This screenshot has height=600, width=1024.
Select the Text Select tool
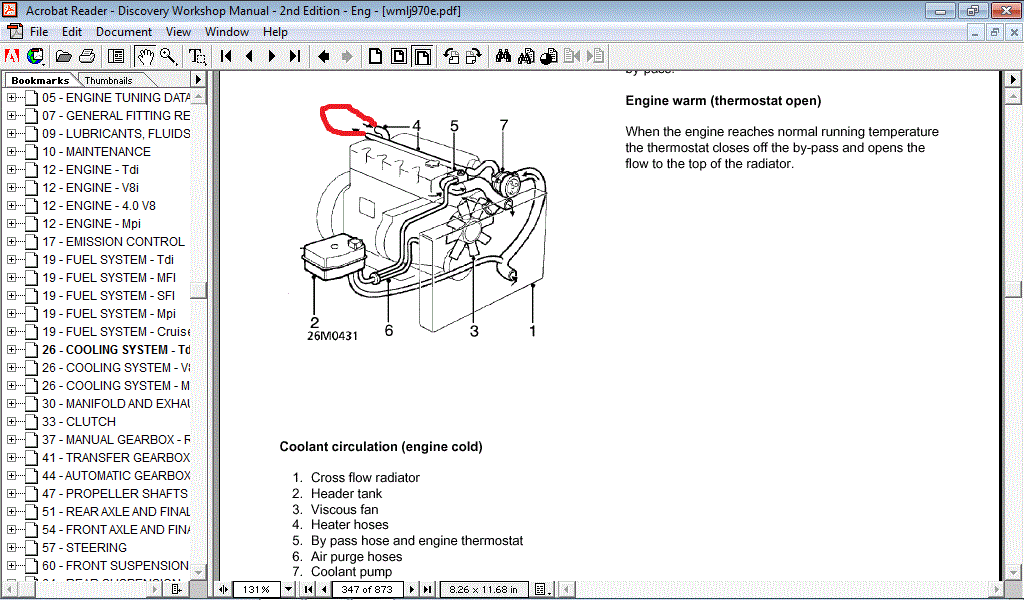pyautogui.click(x=198, y=56)
